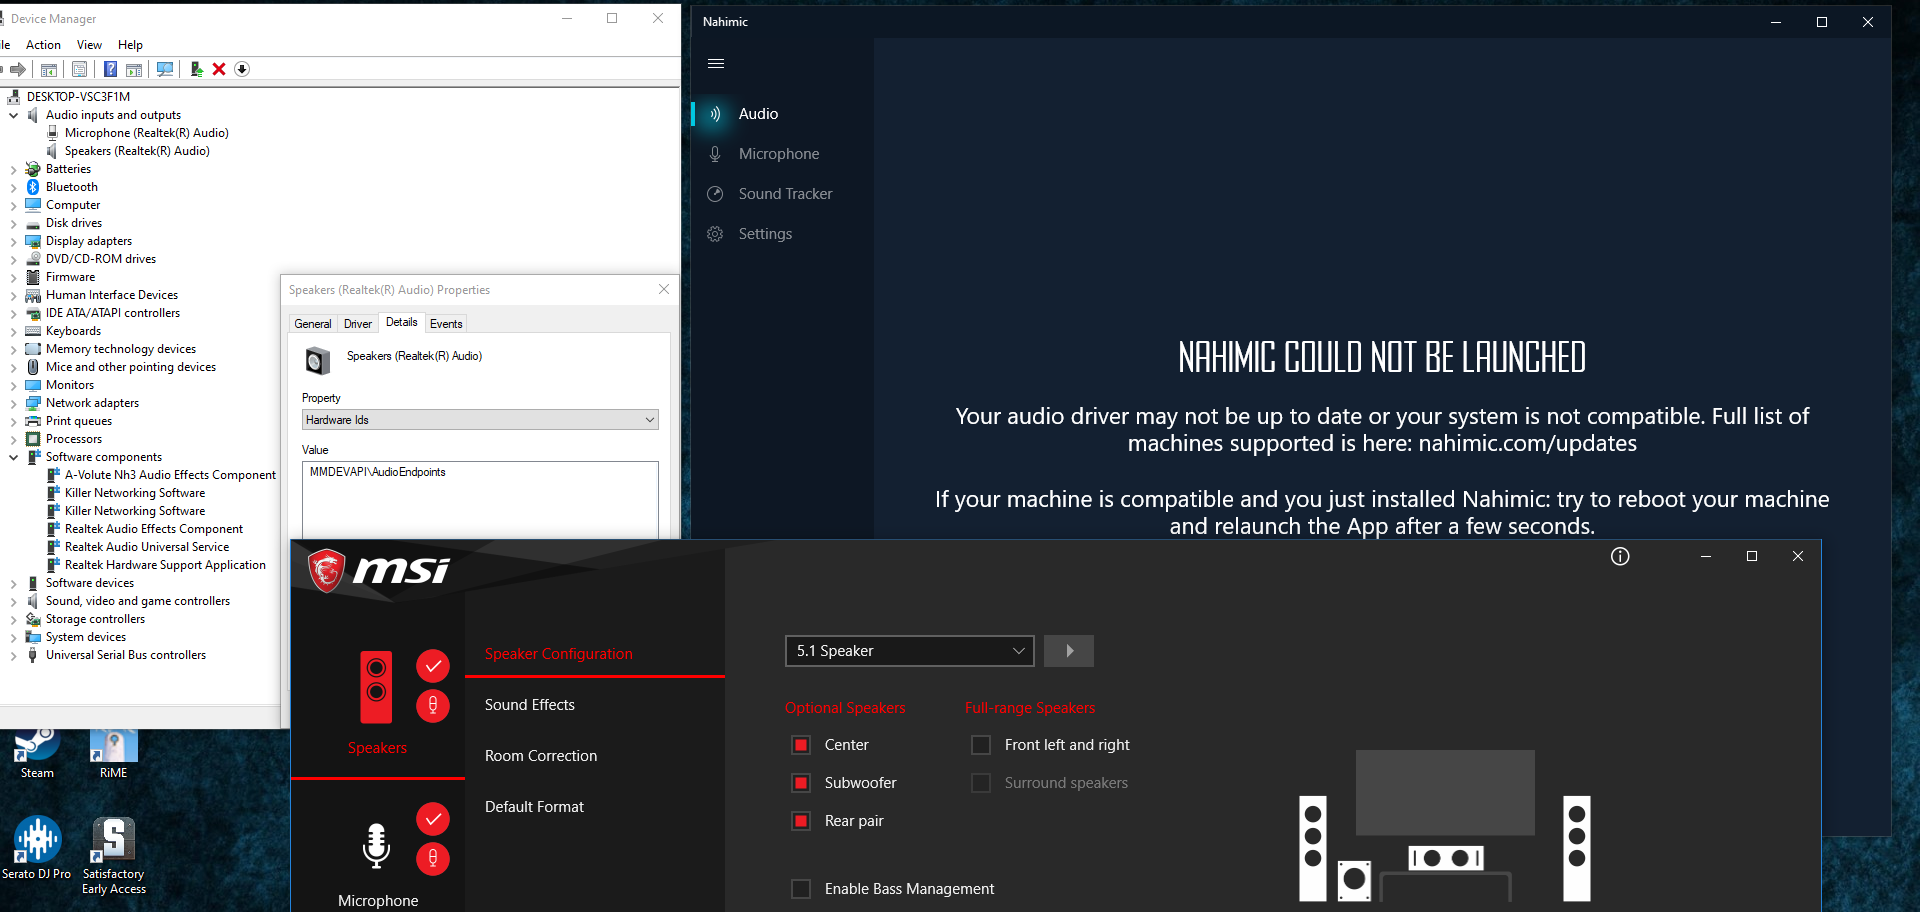The height and width of the screenshot is (912, 1920).
Task: Click the Update device driver toolbar icon
Action: pos(196,69)
